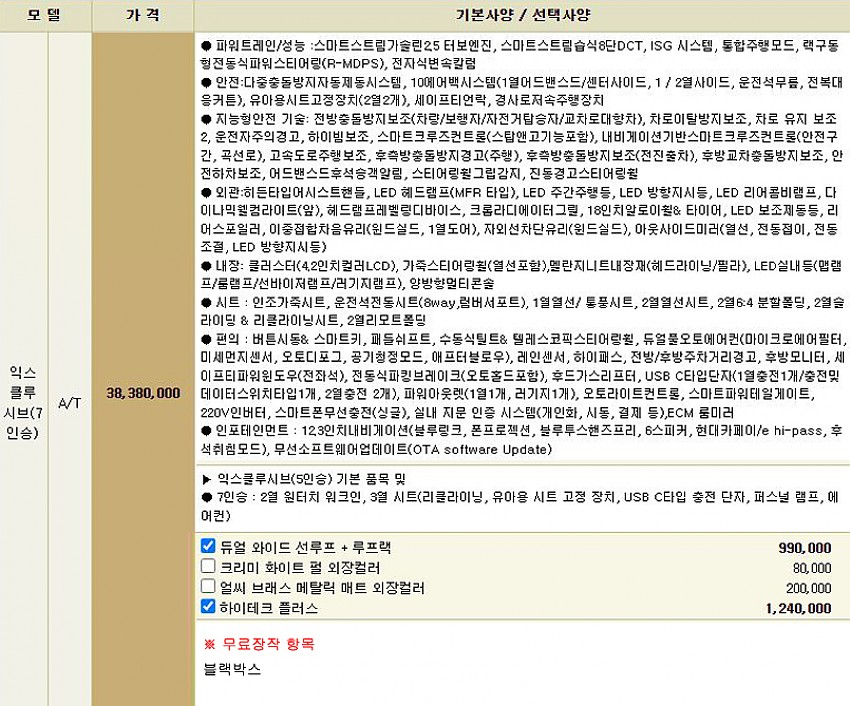This screenshot has height=706, width=850.
Task: Click the 38,380,000 base price
Action: point(142,393)
